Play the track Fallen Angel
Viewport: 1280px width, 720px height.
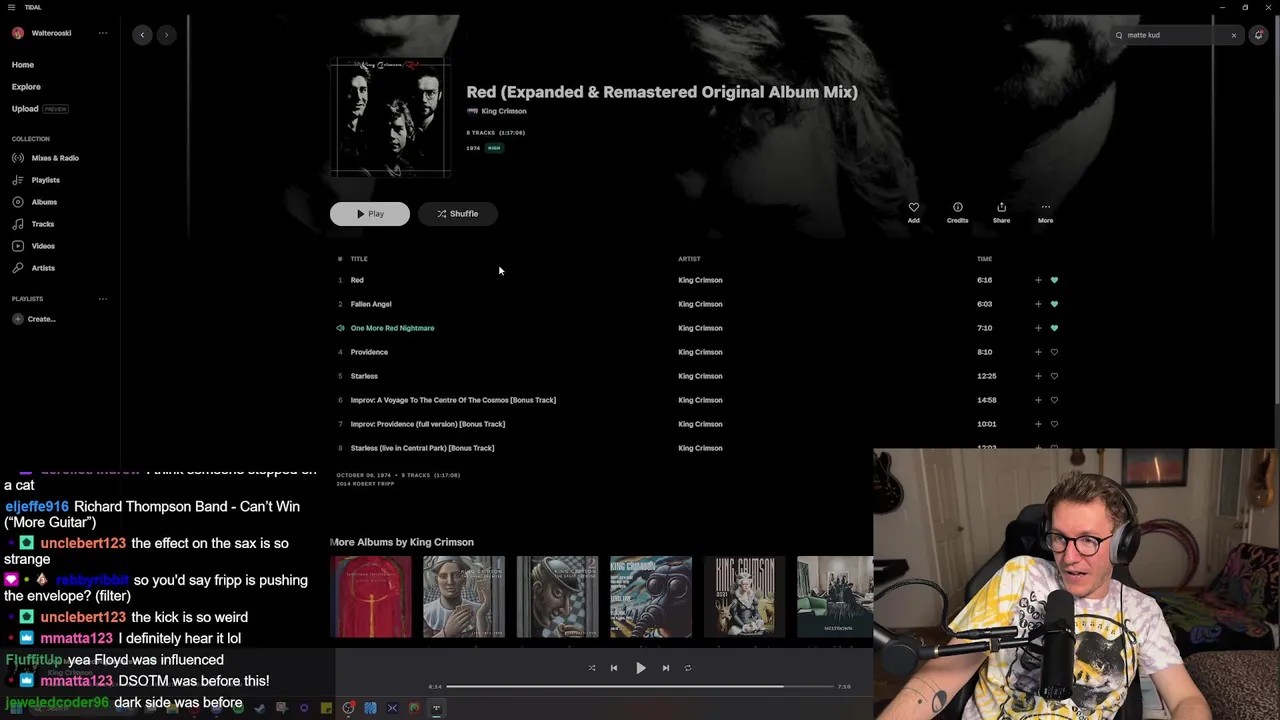coord(371,304)
